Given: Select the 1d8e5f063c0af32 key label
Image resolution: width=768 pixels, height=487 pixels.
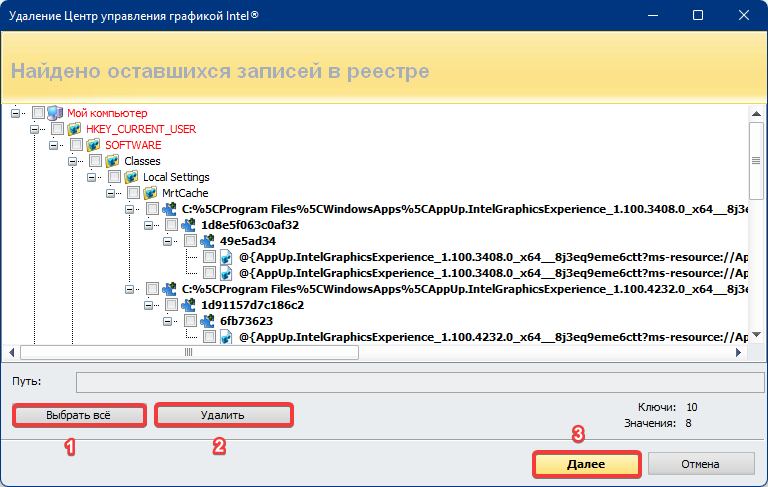Looking at the screenshot, I should [250, 225].
